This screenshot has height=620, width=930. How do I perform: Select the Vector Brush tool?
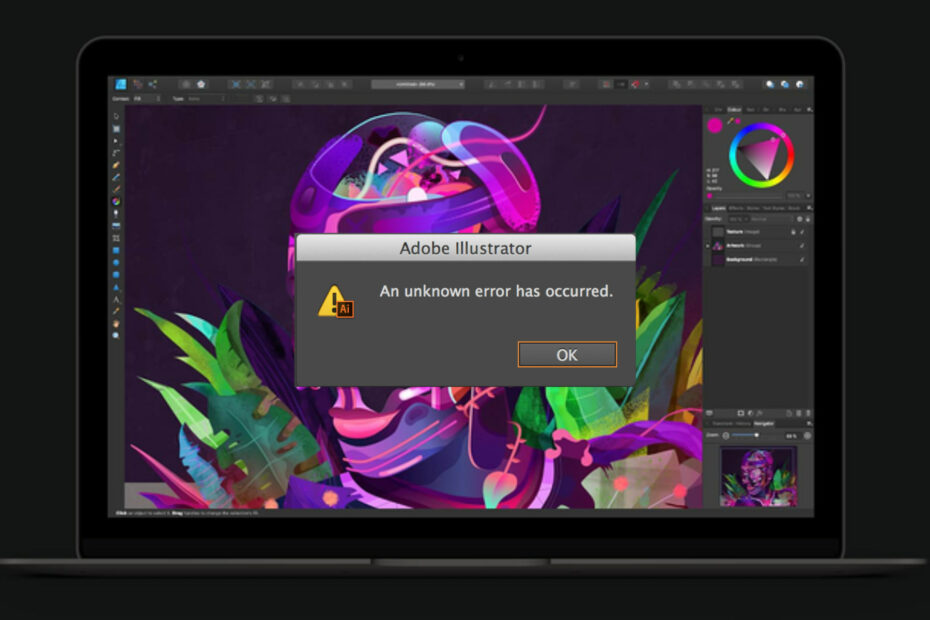[x=116, y=189]
